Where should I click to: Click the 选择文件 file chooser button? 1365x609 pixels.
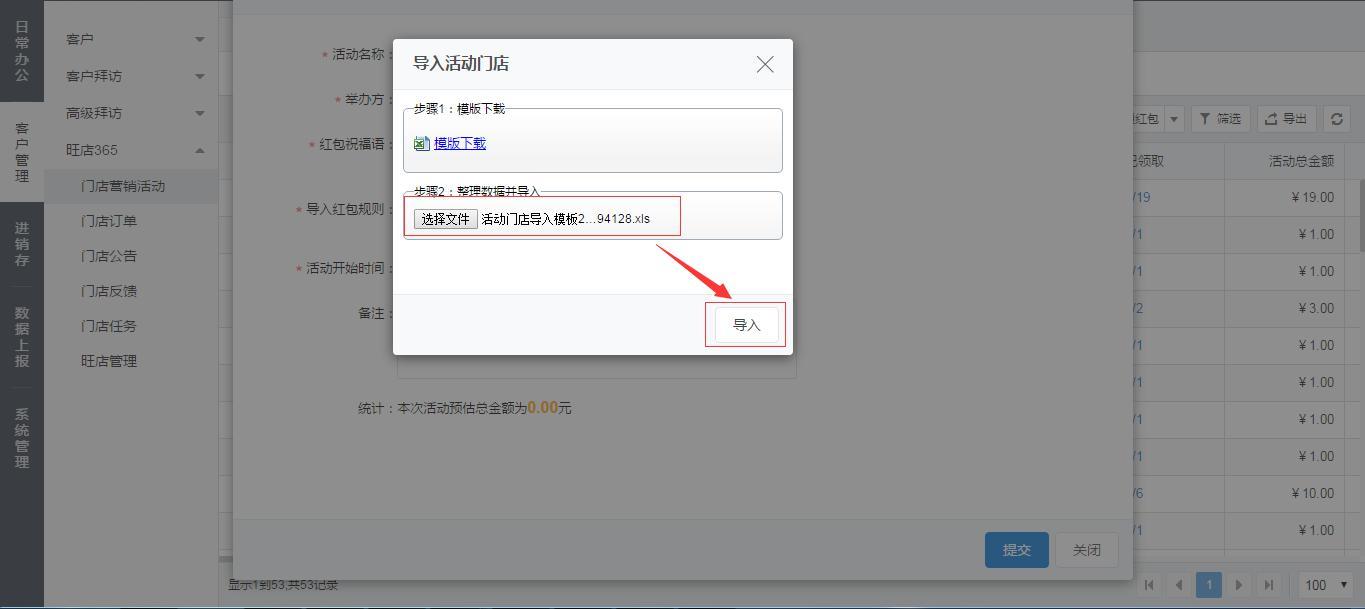[x=445, y=219]
